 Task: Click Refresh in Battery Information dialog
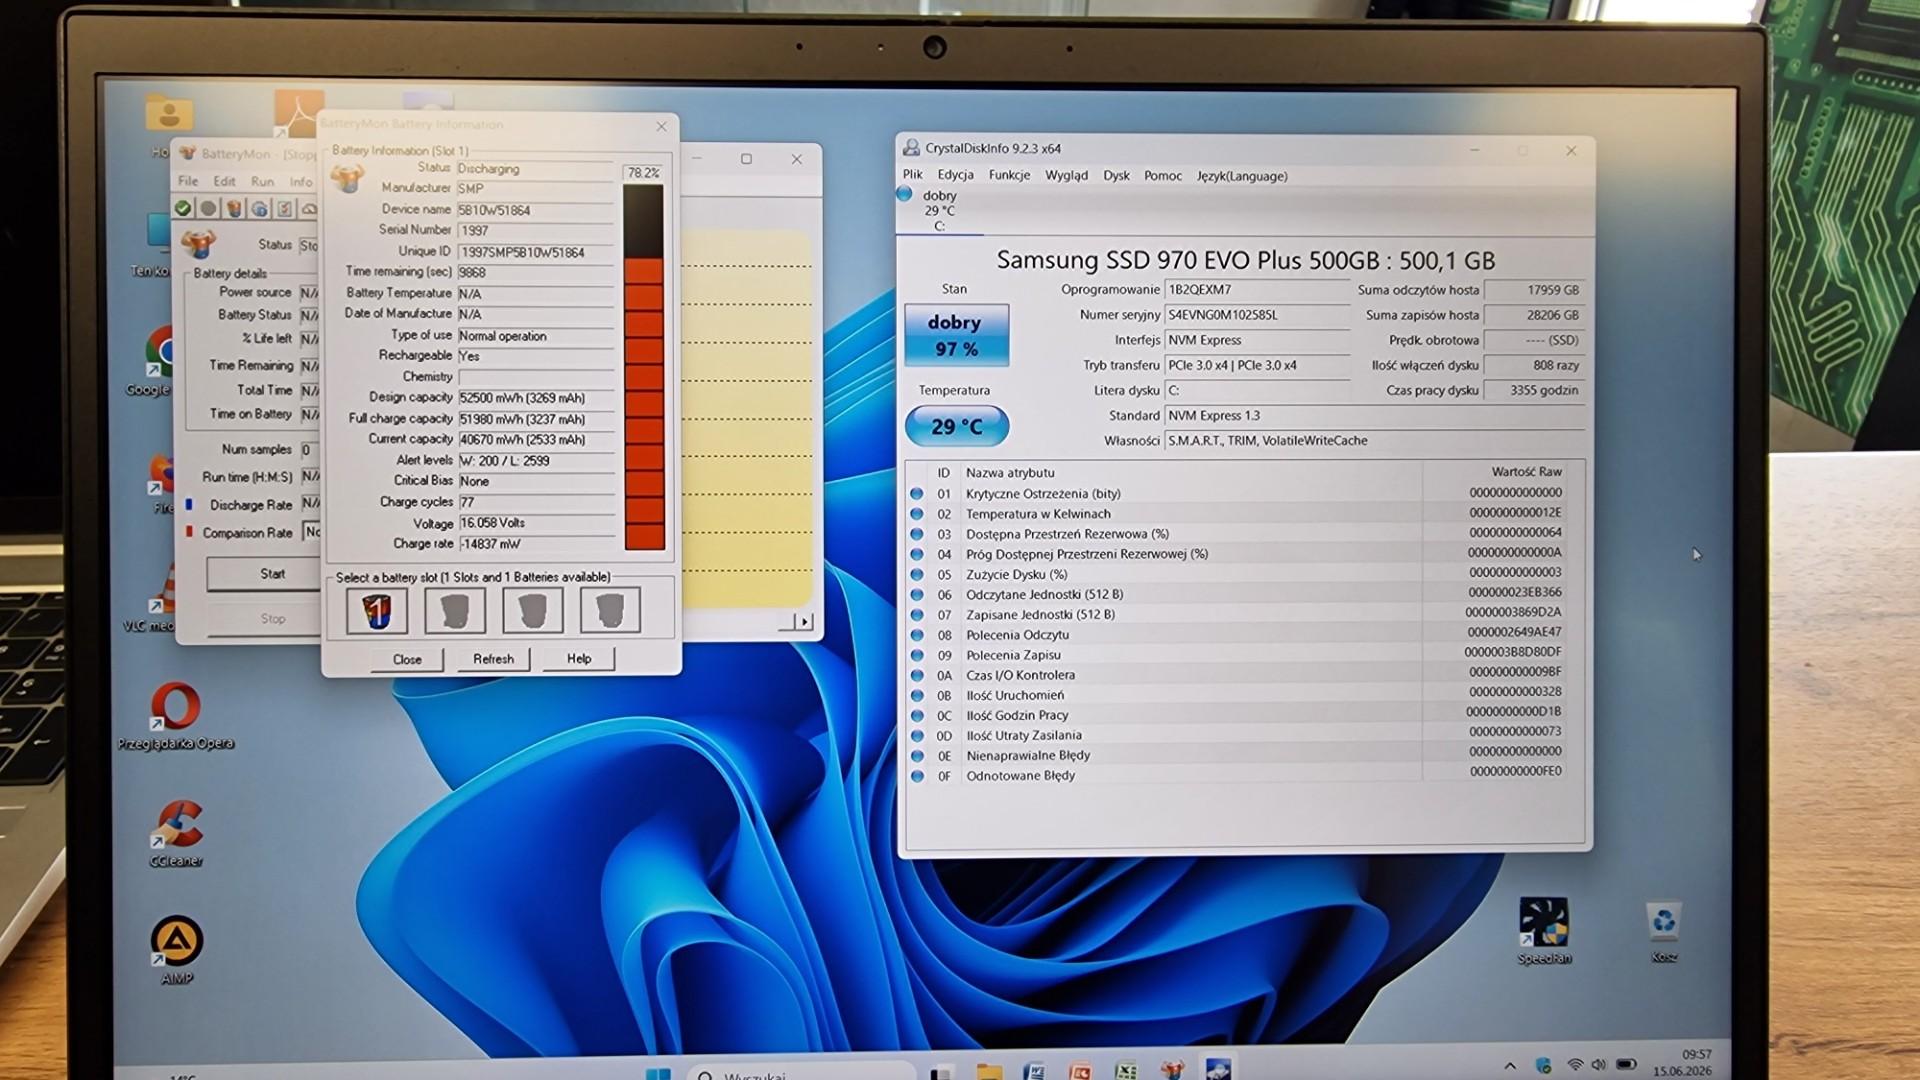(x=493, y=659)
